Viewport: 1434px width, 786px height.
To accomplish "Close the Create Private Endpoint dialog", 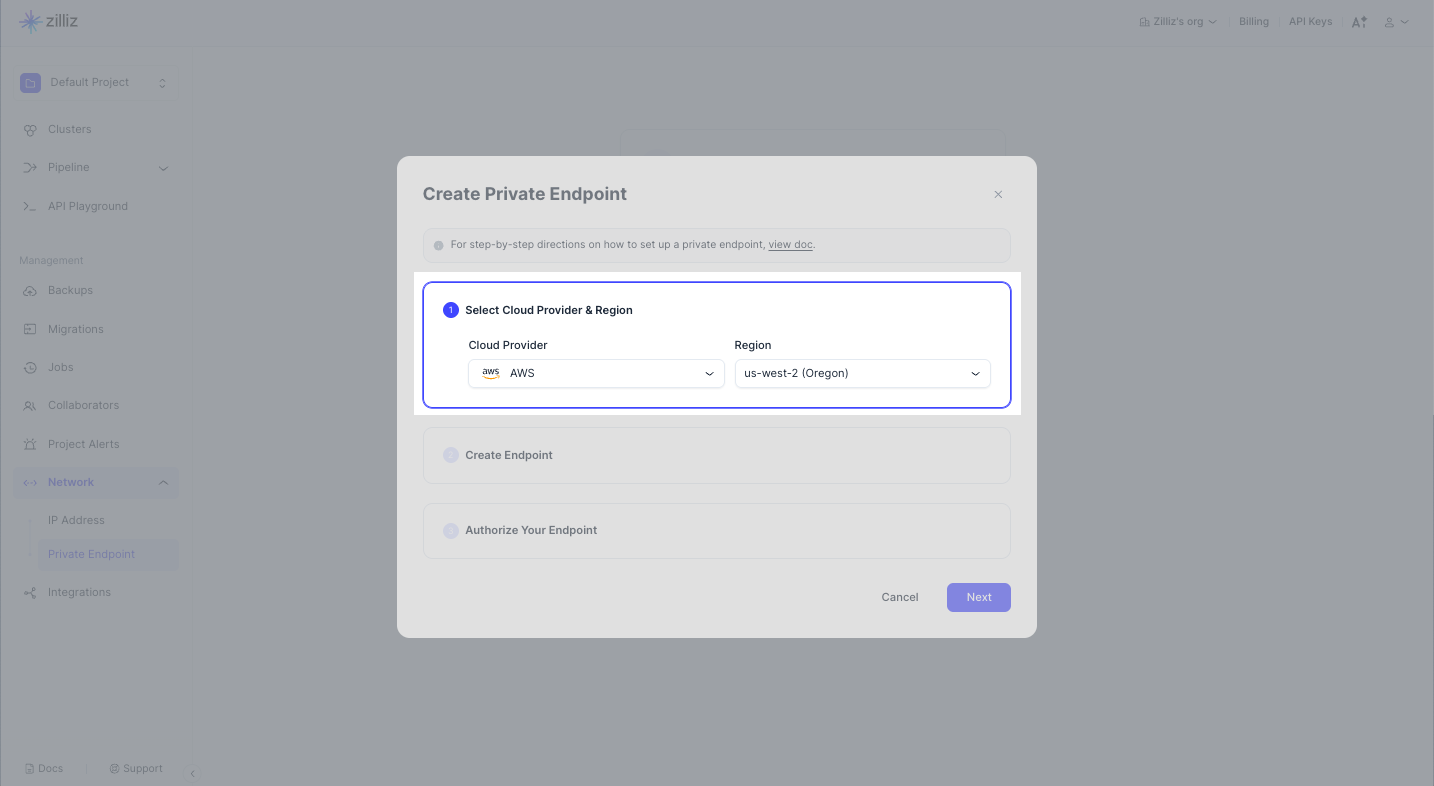I will (x=998, y=195).
